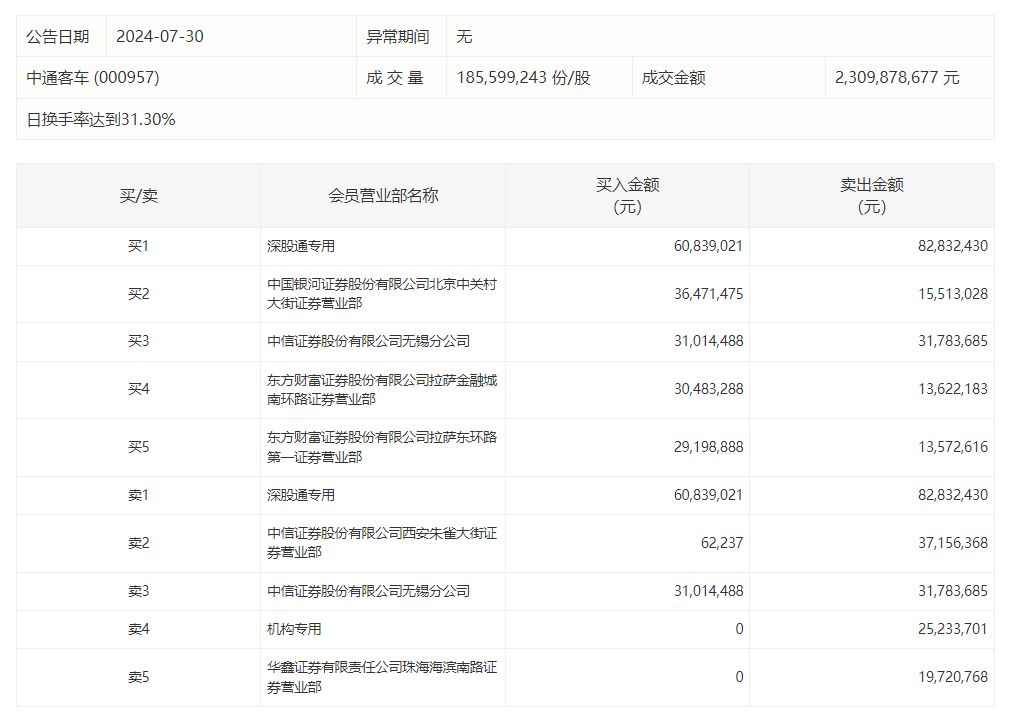This screenshot has height=724, width=1016.
Task: Select 82,832,430 in the 卖1 row
Action: 952,496
